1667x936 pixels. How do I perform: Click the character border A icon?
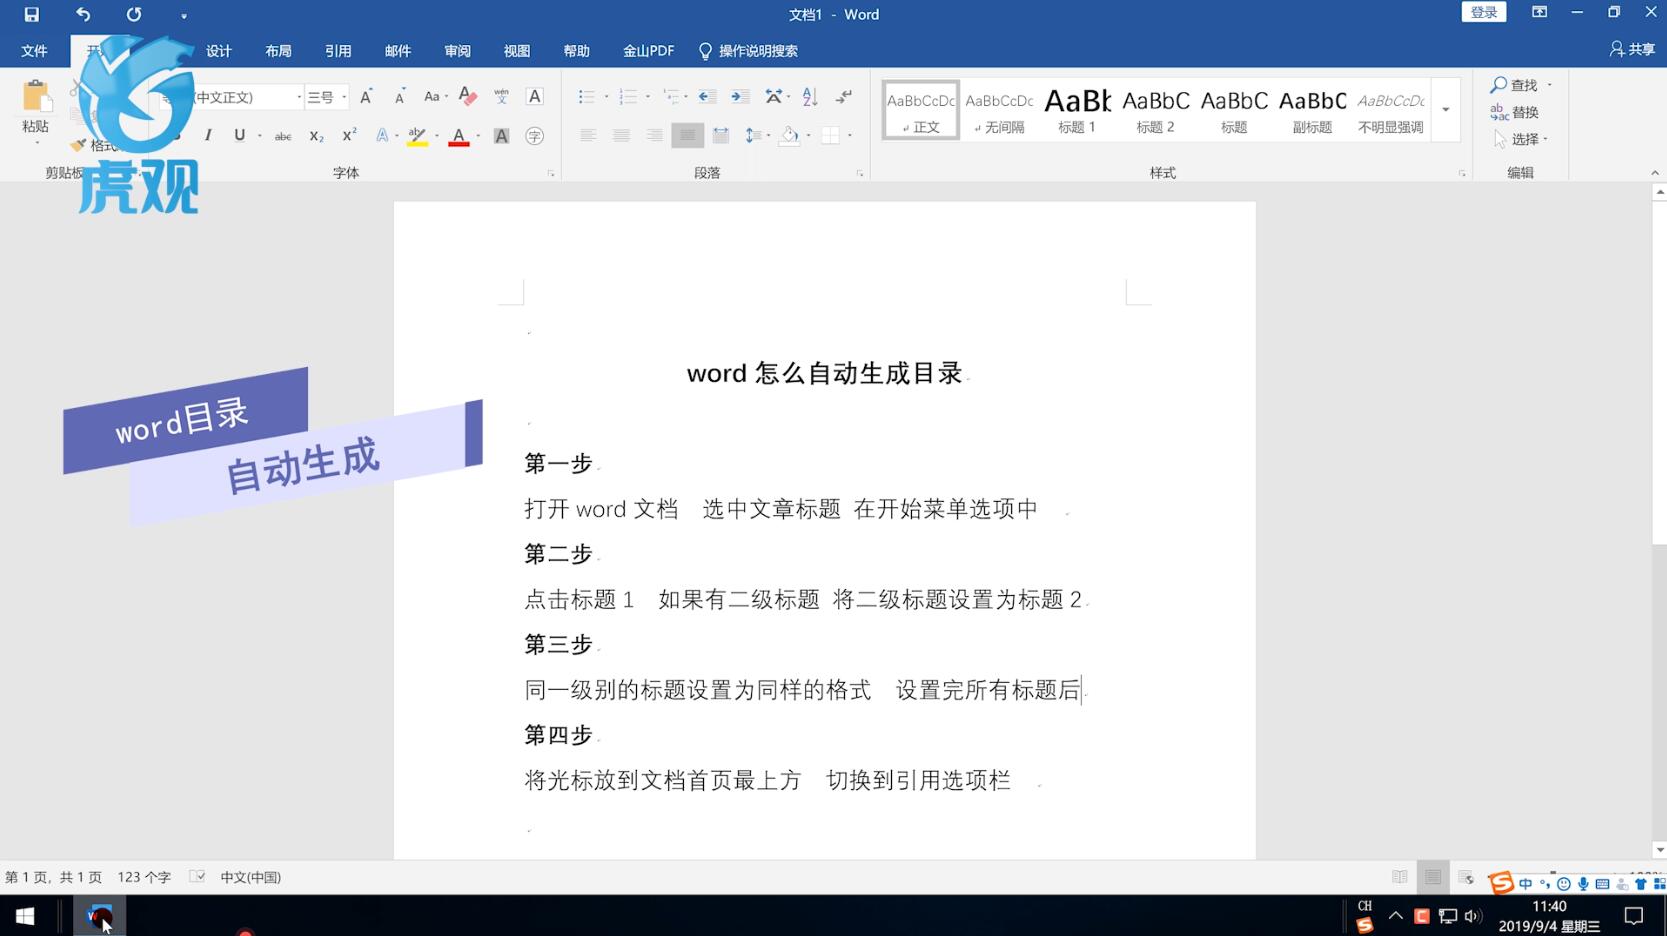click(x=535, y=96)
